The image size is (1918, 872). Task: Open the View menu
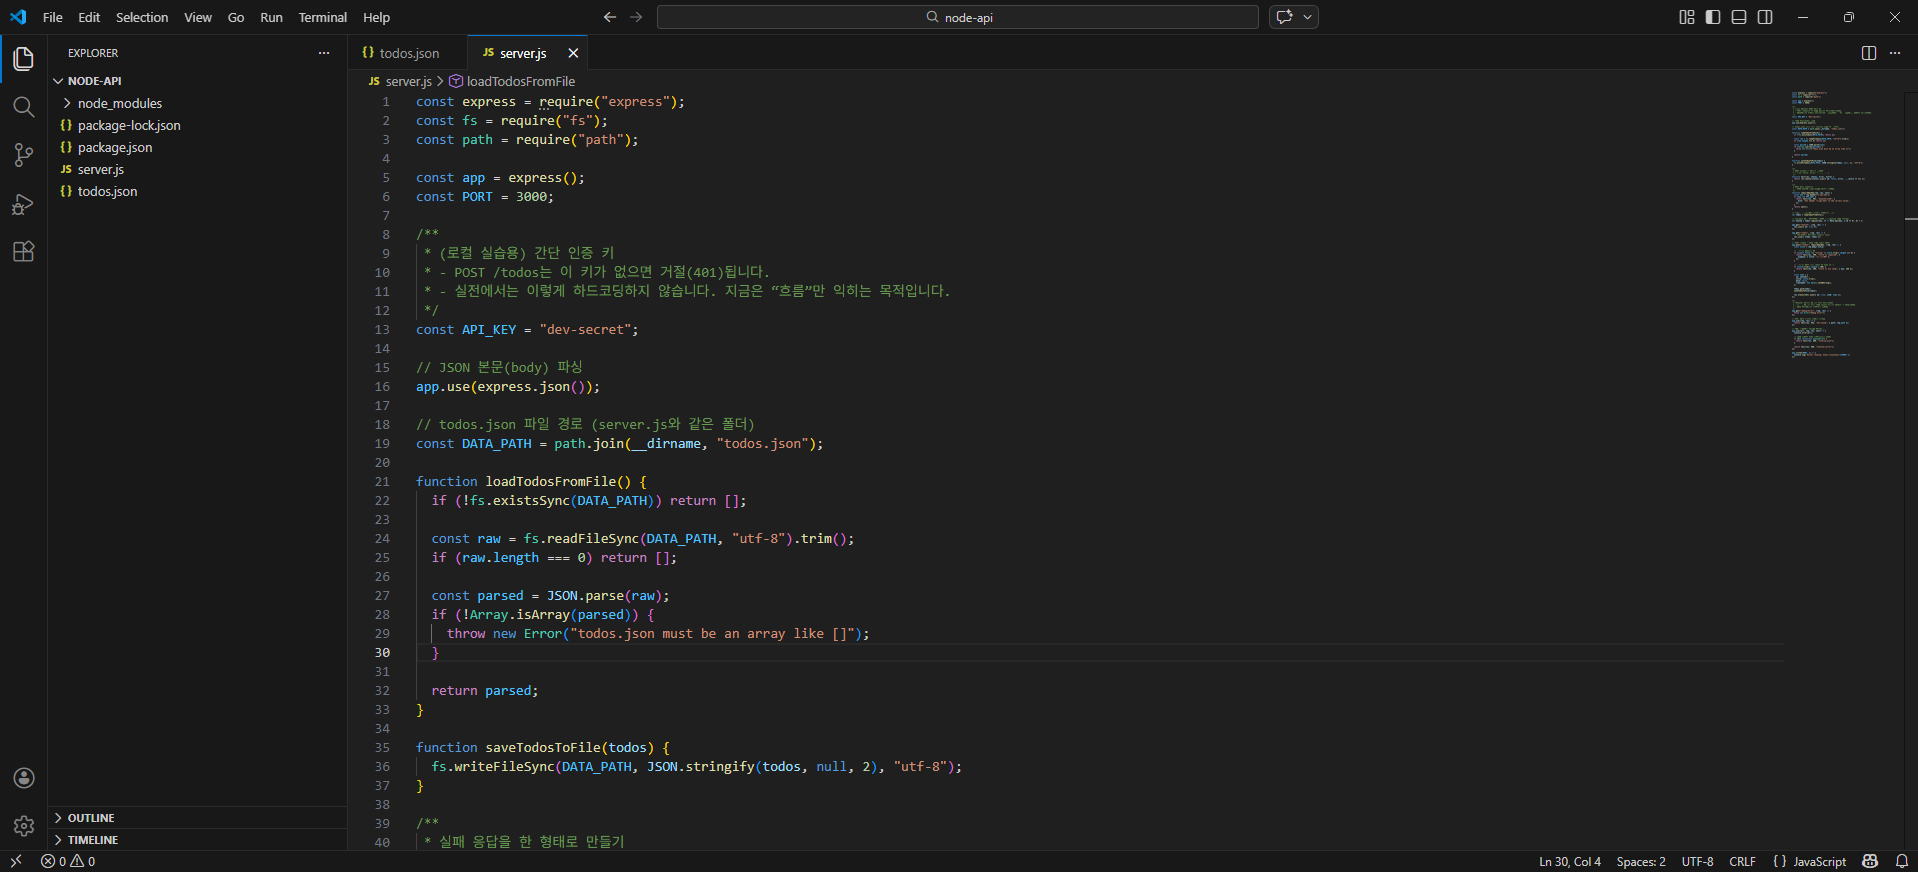(198, 17)
